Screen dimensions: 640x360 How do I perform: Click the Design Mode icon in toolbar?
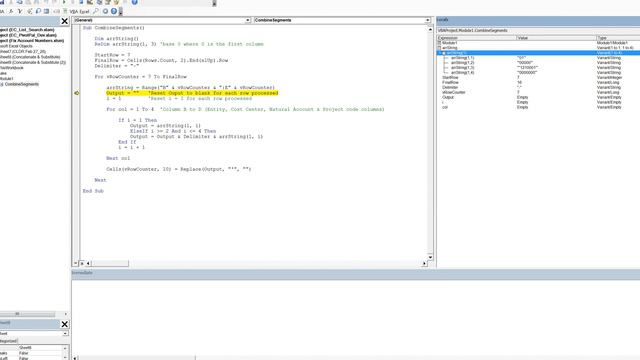[x=90, y=2]
